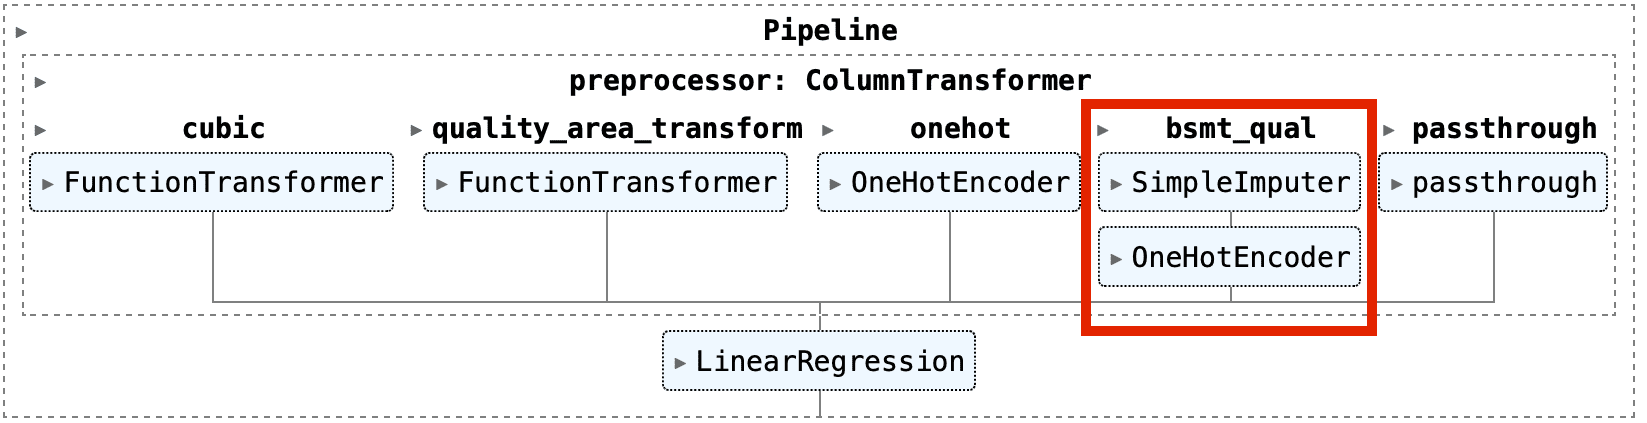The width and height of the screenshot is (1647, 423).
Task: Click the preprocessor: ColumnTransformer heading
Action: (x=830, y=81)
